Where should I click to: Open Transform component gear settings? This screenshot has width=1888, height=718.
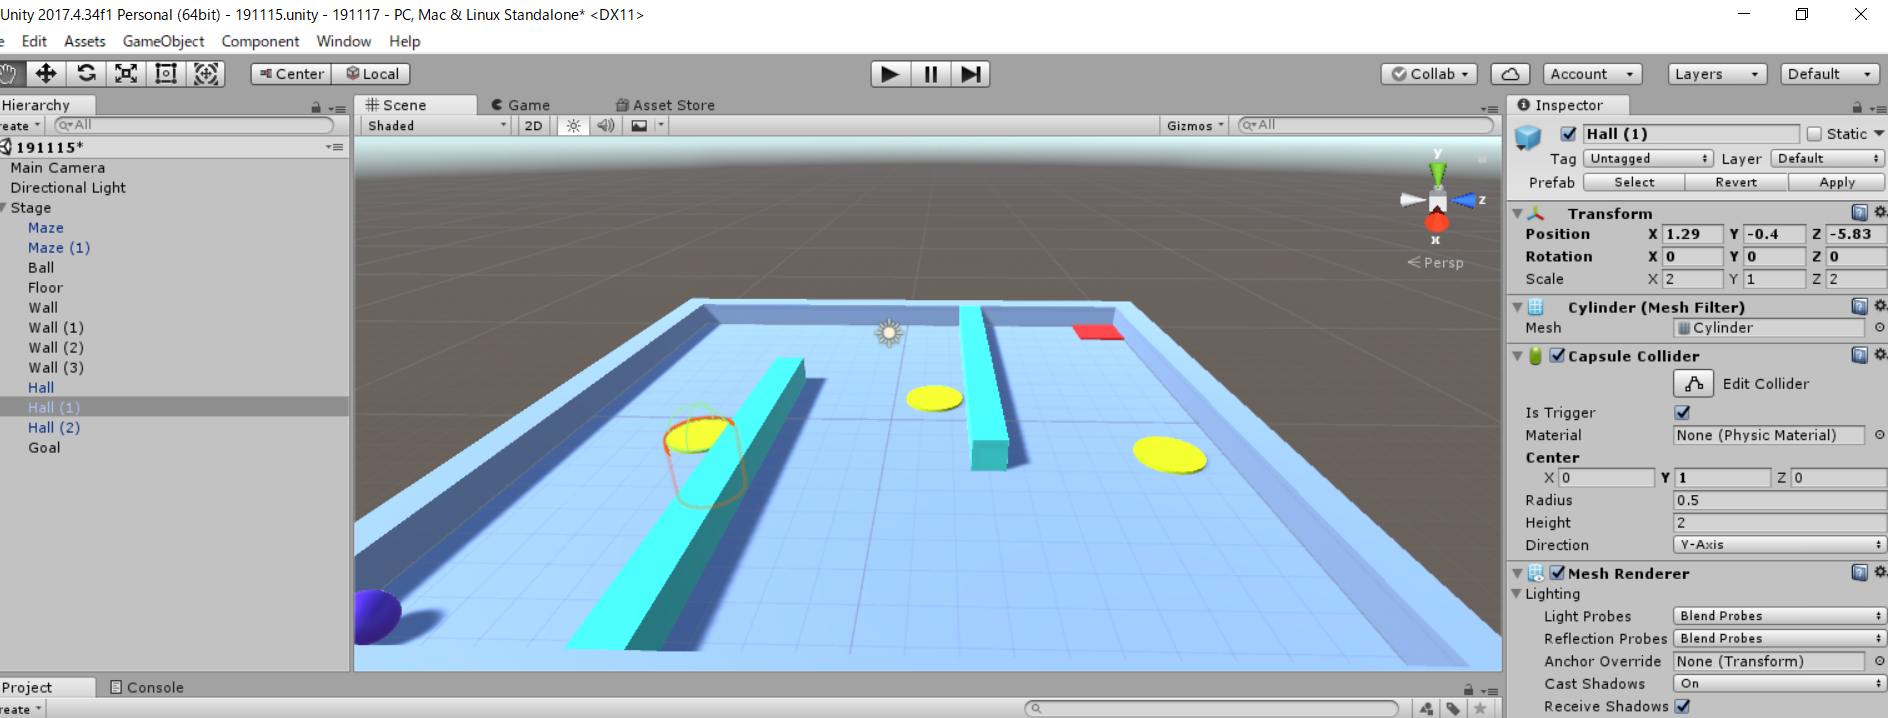[x=1880, y=212]
